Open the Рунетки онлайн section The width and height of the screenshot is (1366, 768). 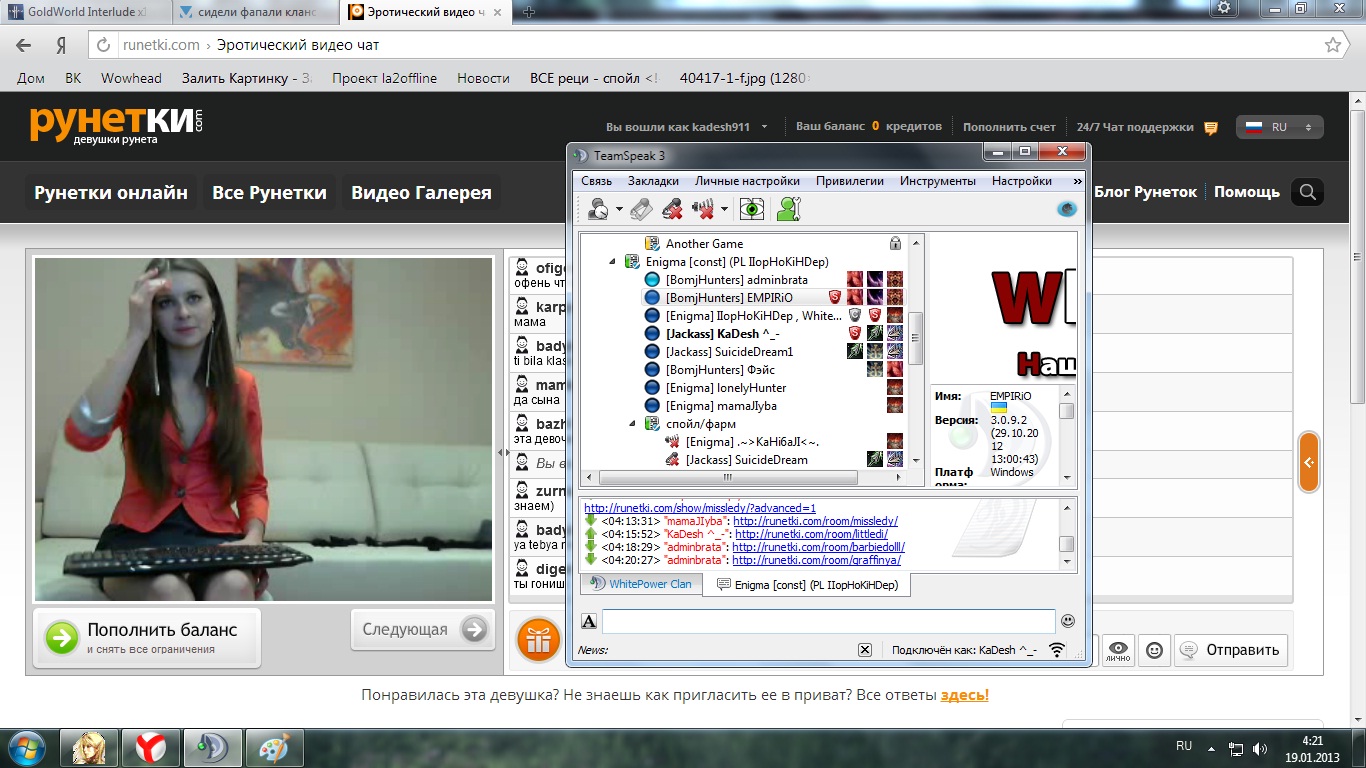click(x=111, y=193)
